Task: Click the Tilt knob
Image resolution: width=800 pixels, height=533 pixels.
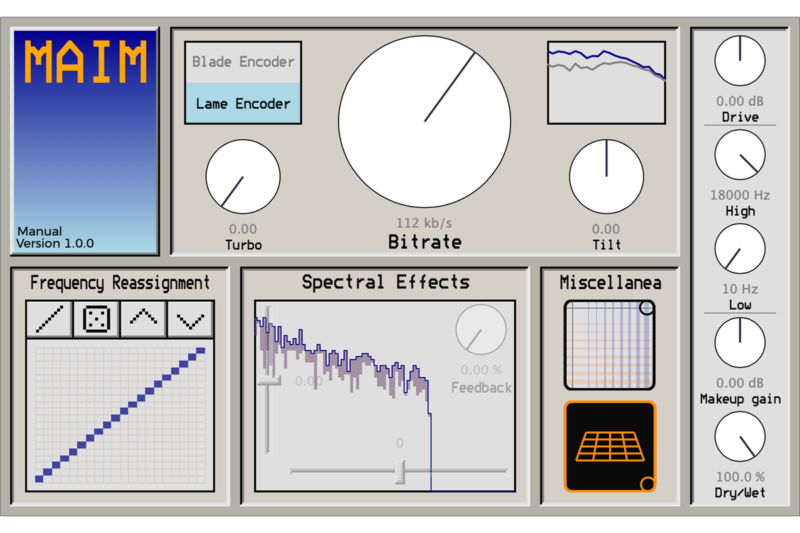Action: click(x=606, y=177)
